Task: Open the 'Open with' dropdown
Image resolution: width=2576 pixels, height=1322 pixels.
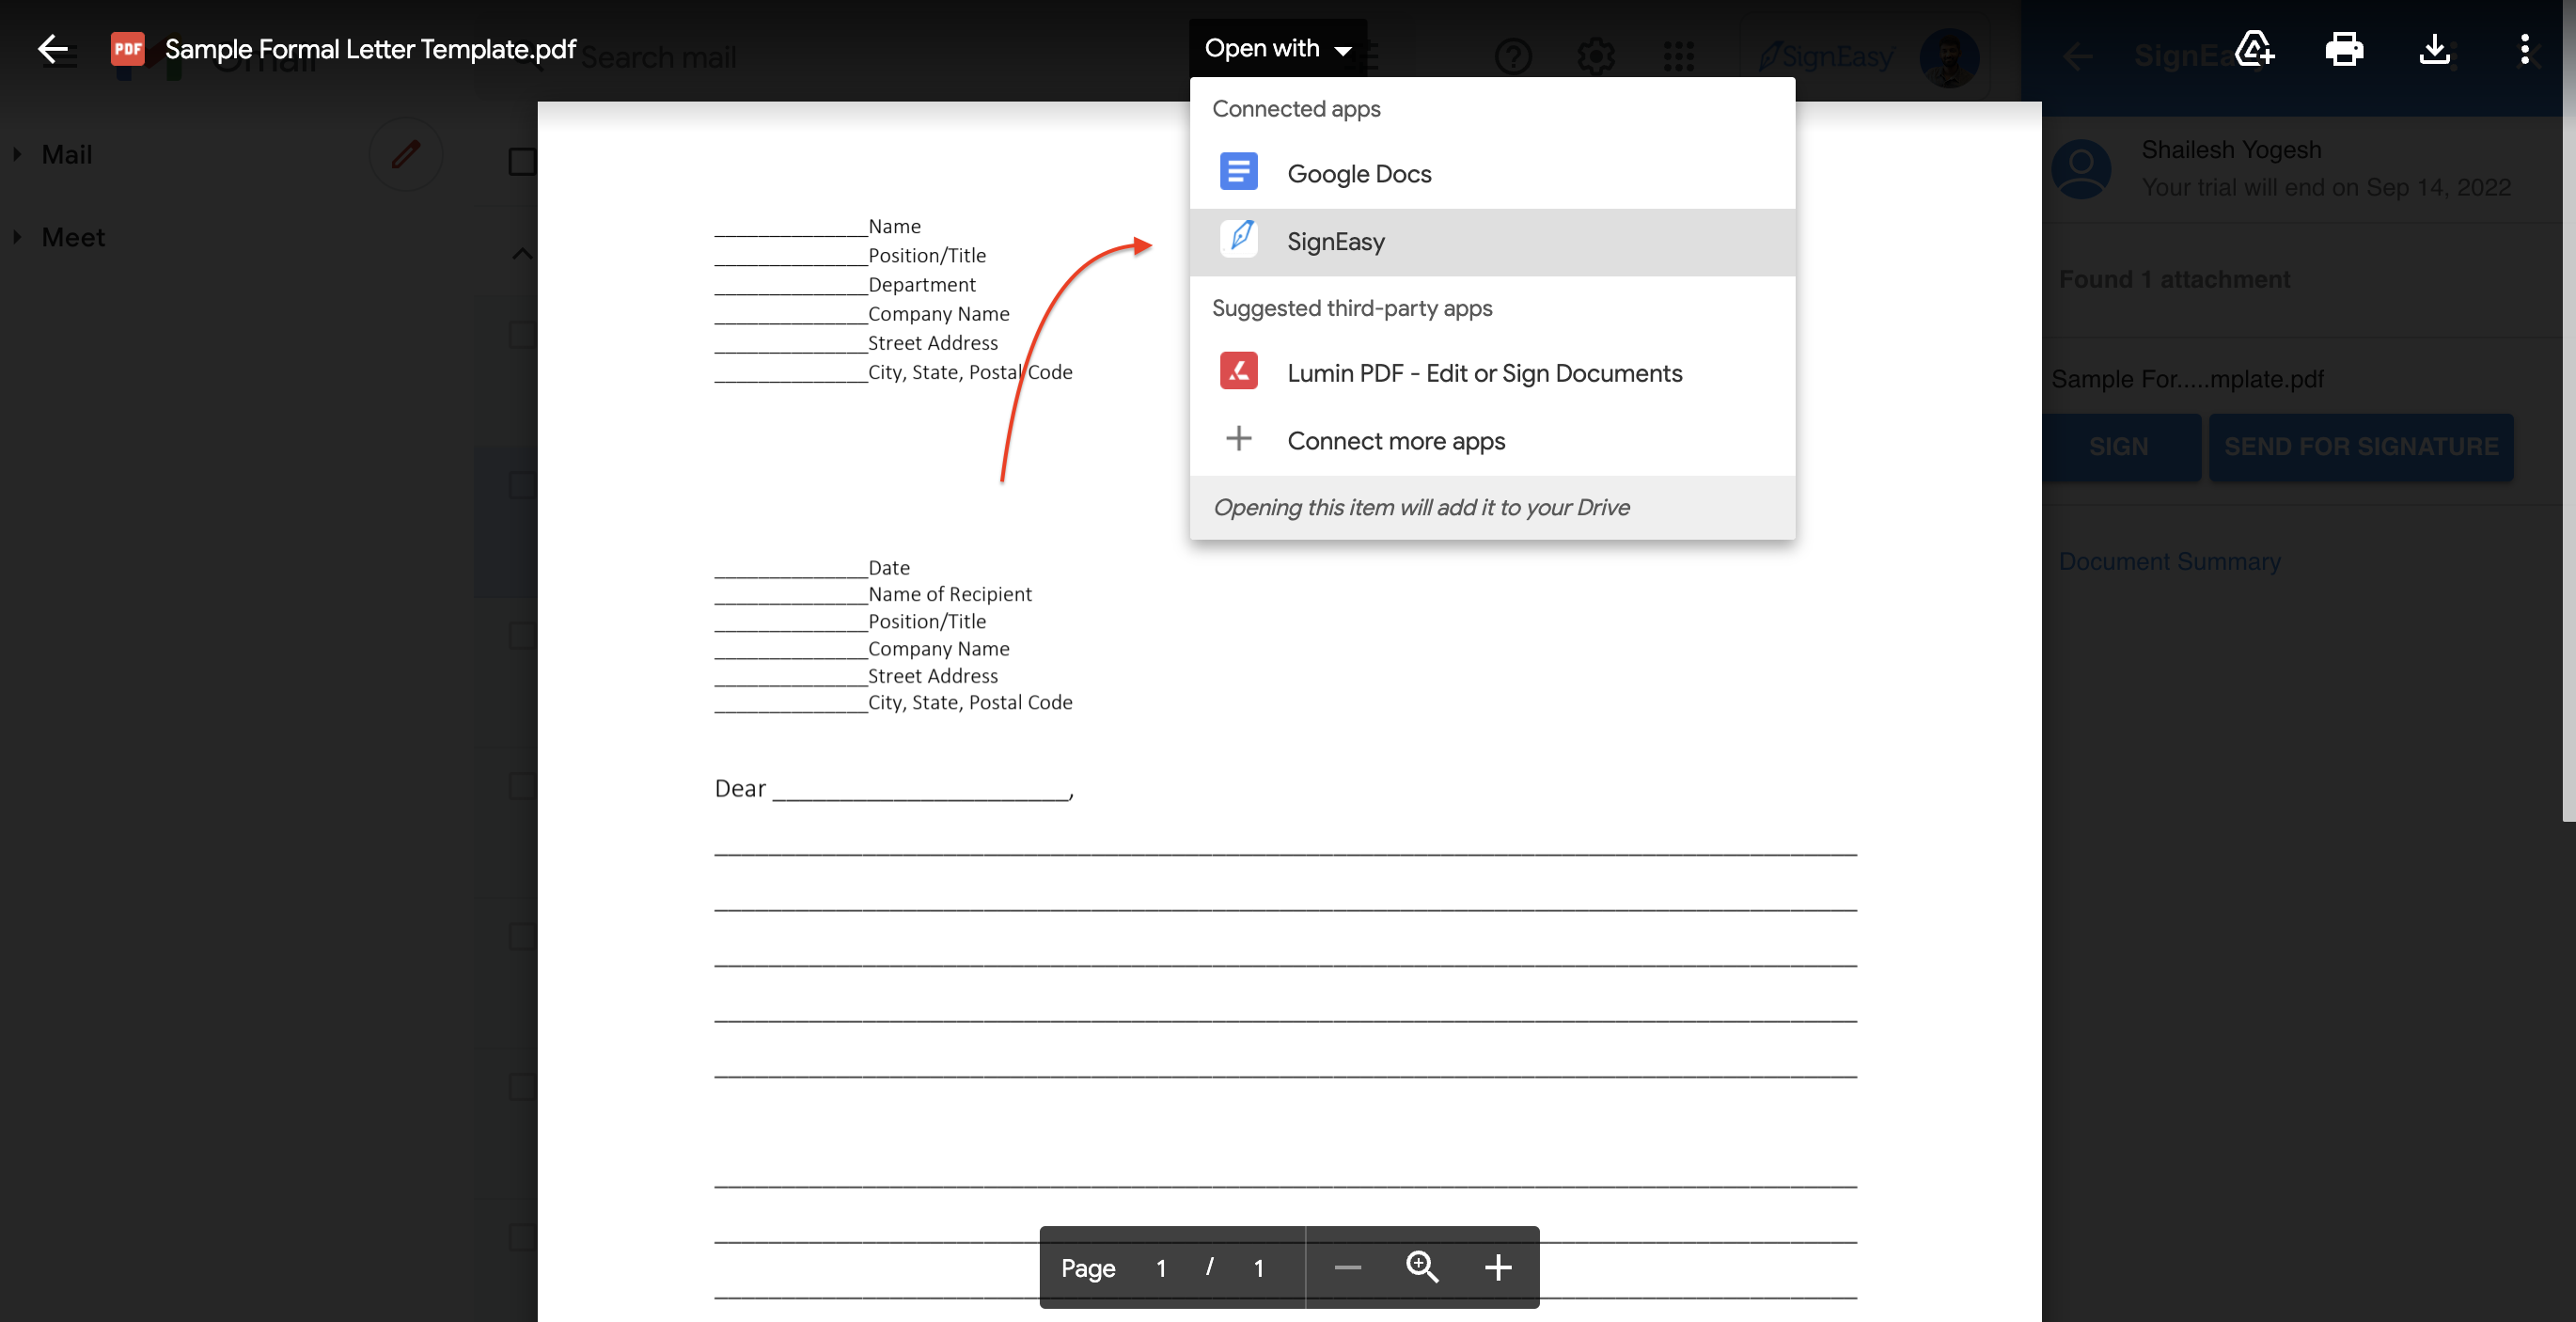Action: pos(1277,48)
